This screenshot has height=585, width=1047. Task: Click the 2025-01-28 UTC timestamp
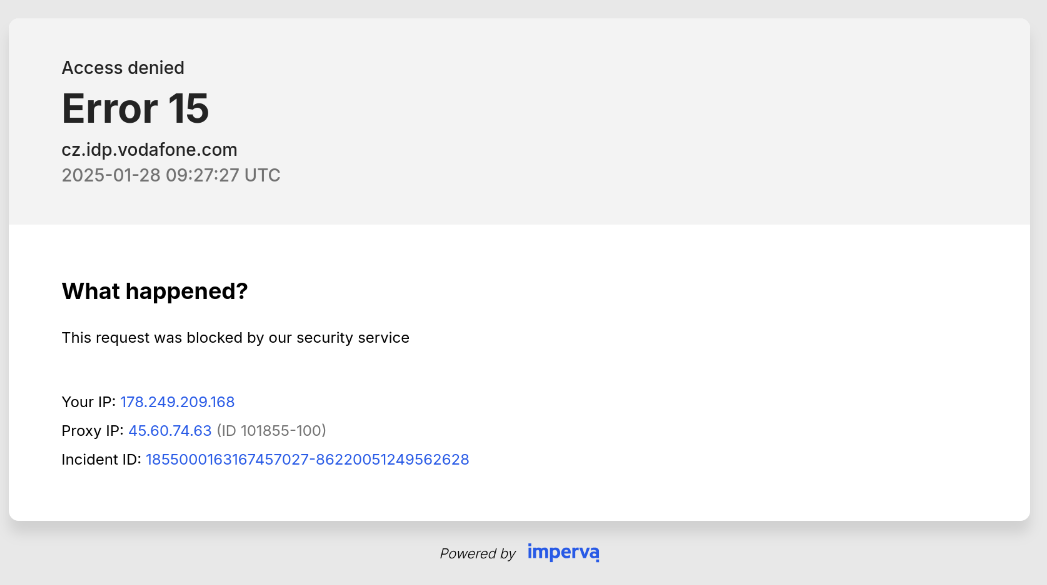click(x=171, y=175)
